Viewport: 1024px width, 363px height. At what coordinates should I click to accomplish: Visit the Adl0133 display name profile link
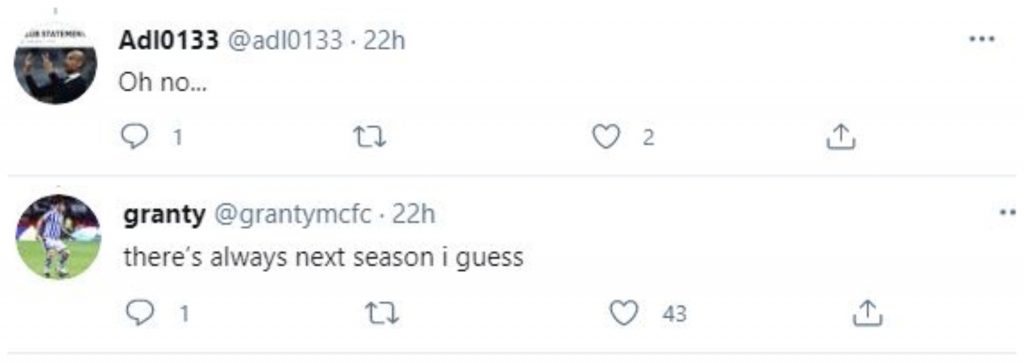click(x=168, y=40)
